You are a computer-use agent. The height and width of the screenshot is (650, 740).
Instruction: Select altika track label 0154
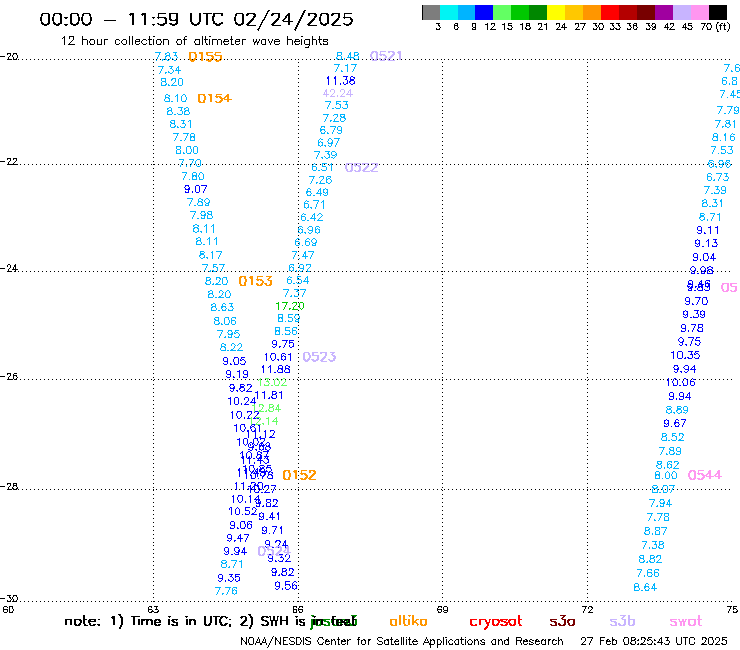click(214, 98)
